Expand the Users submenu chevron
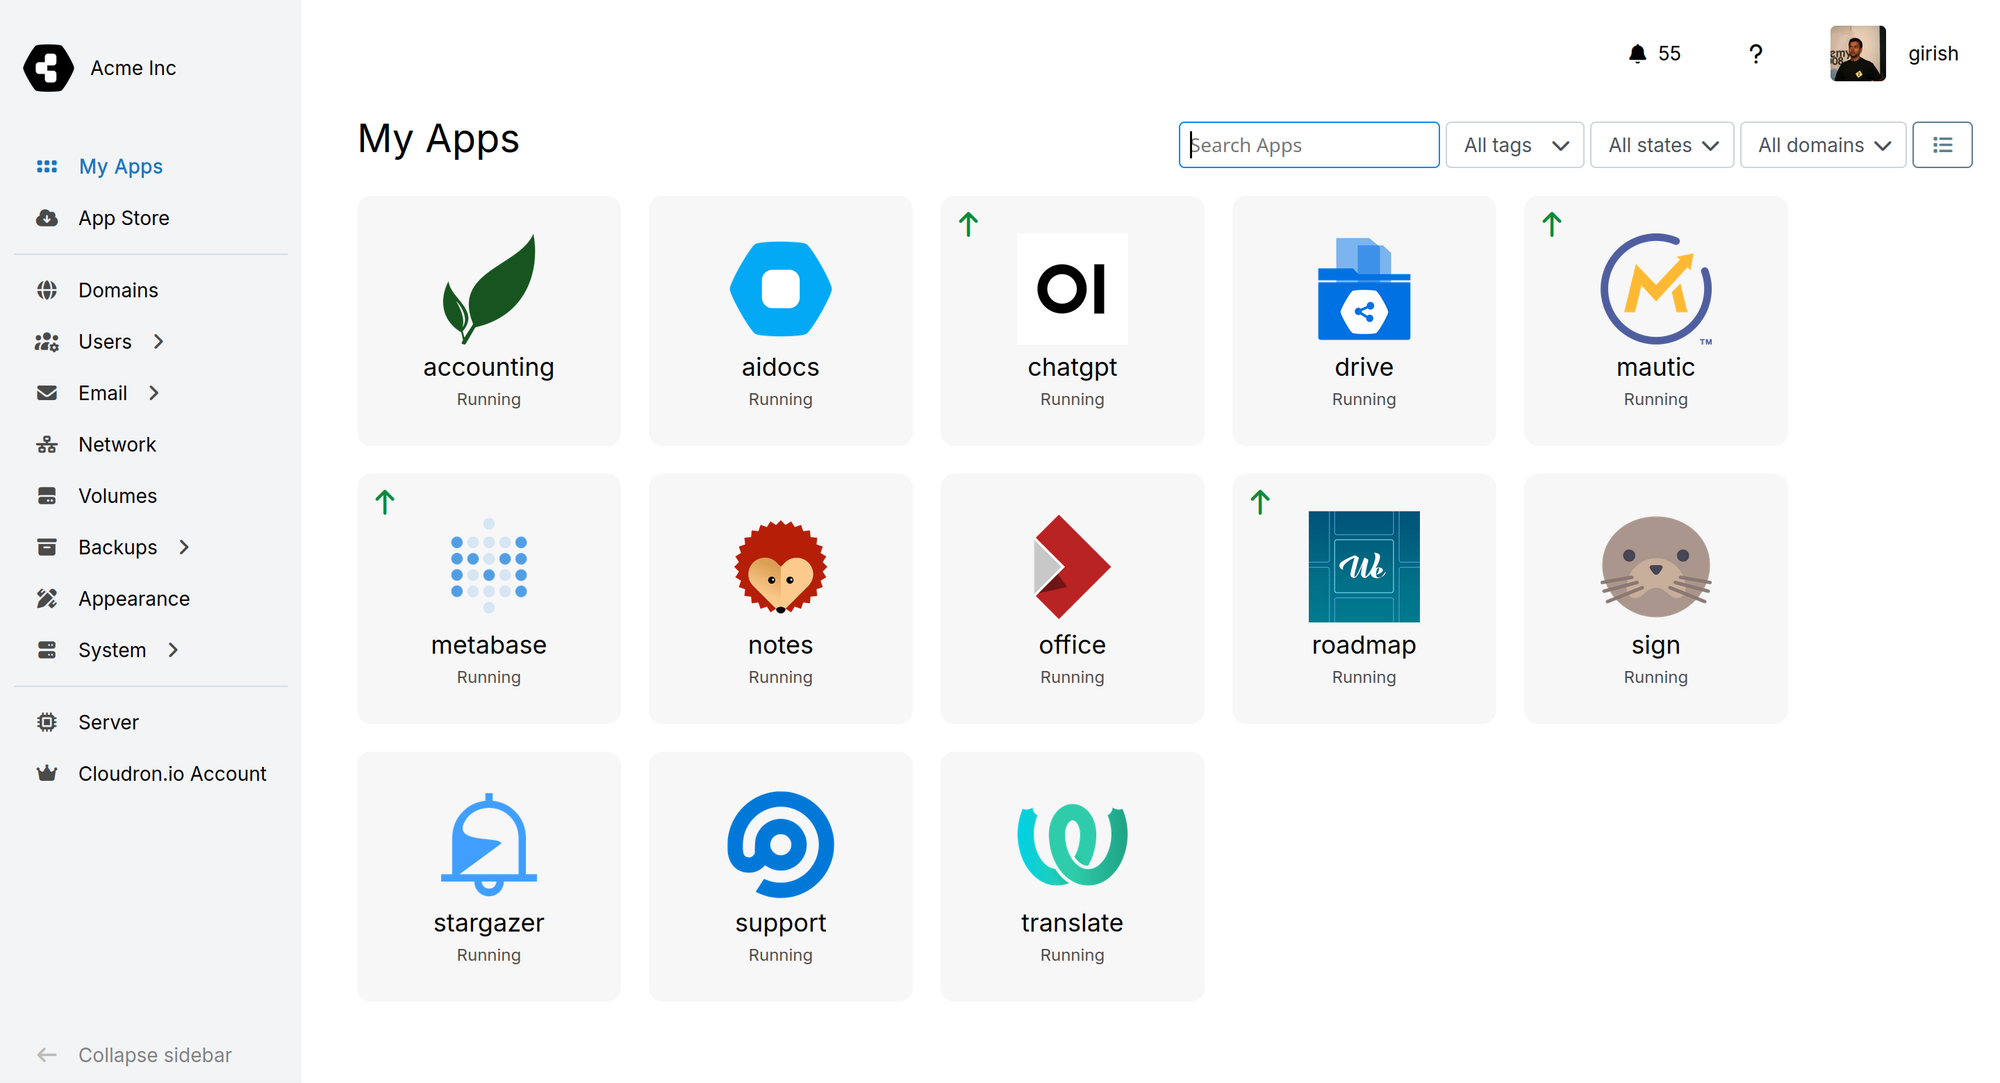The height and width of the screenshot is (1083, 2000). (x=158, y=342)
